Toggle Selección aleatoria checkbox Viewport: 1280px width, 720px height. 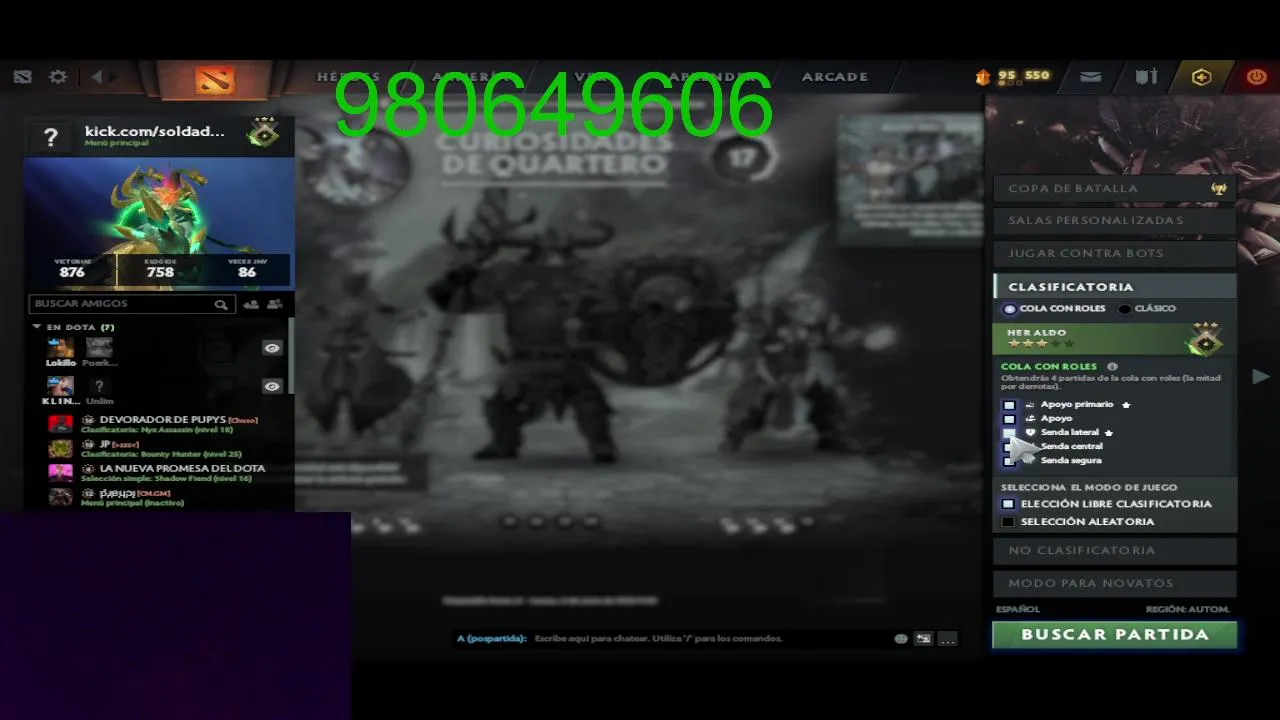1008,522
